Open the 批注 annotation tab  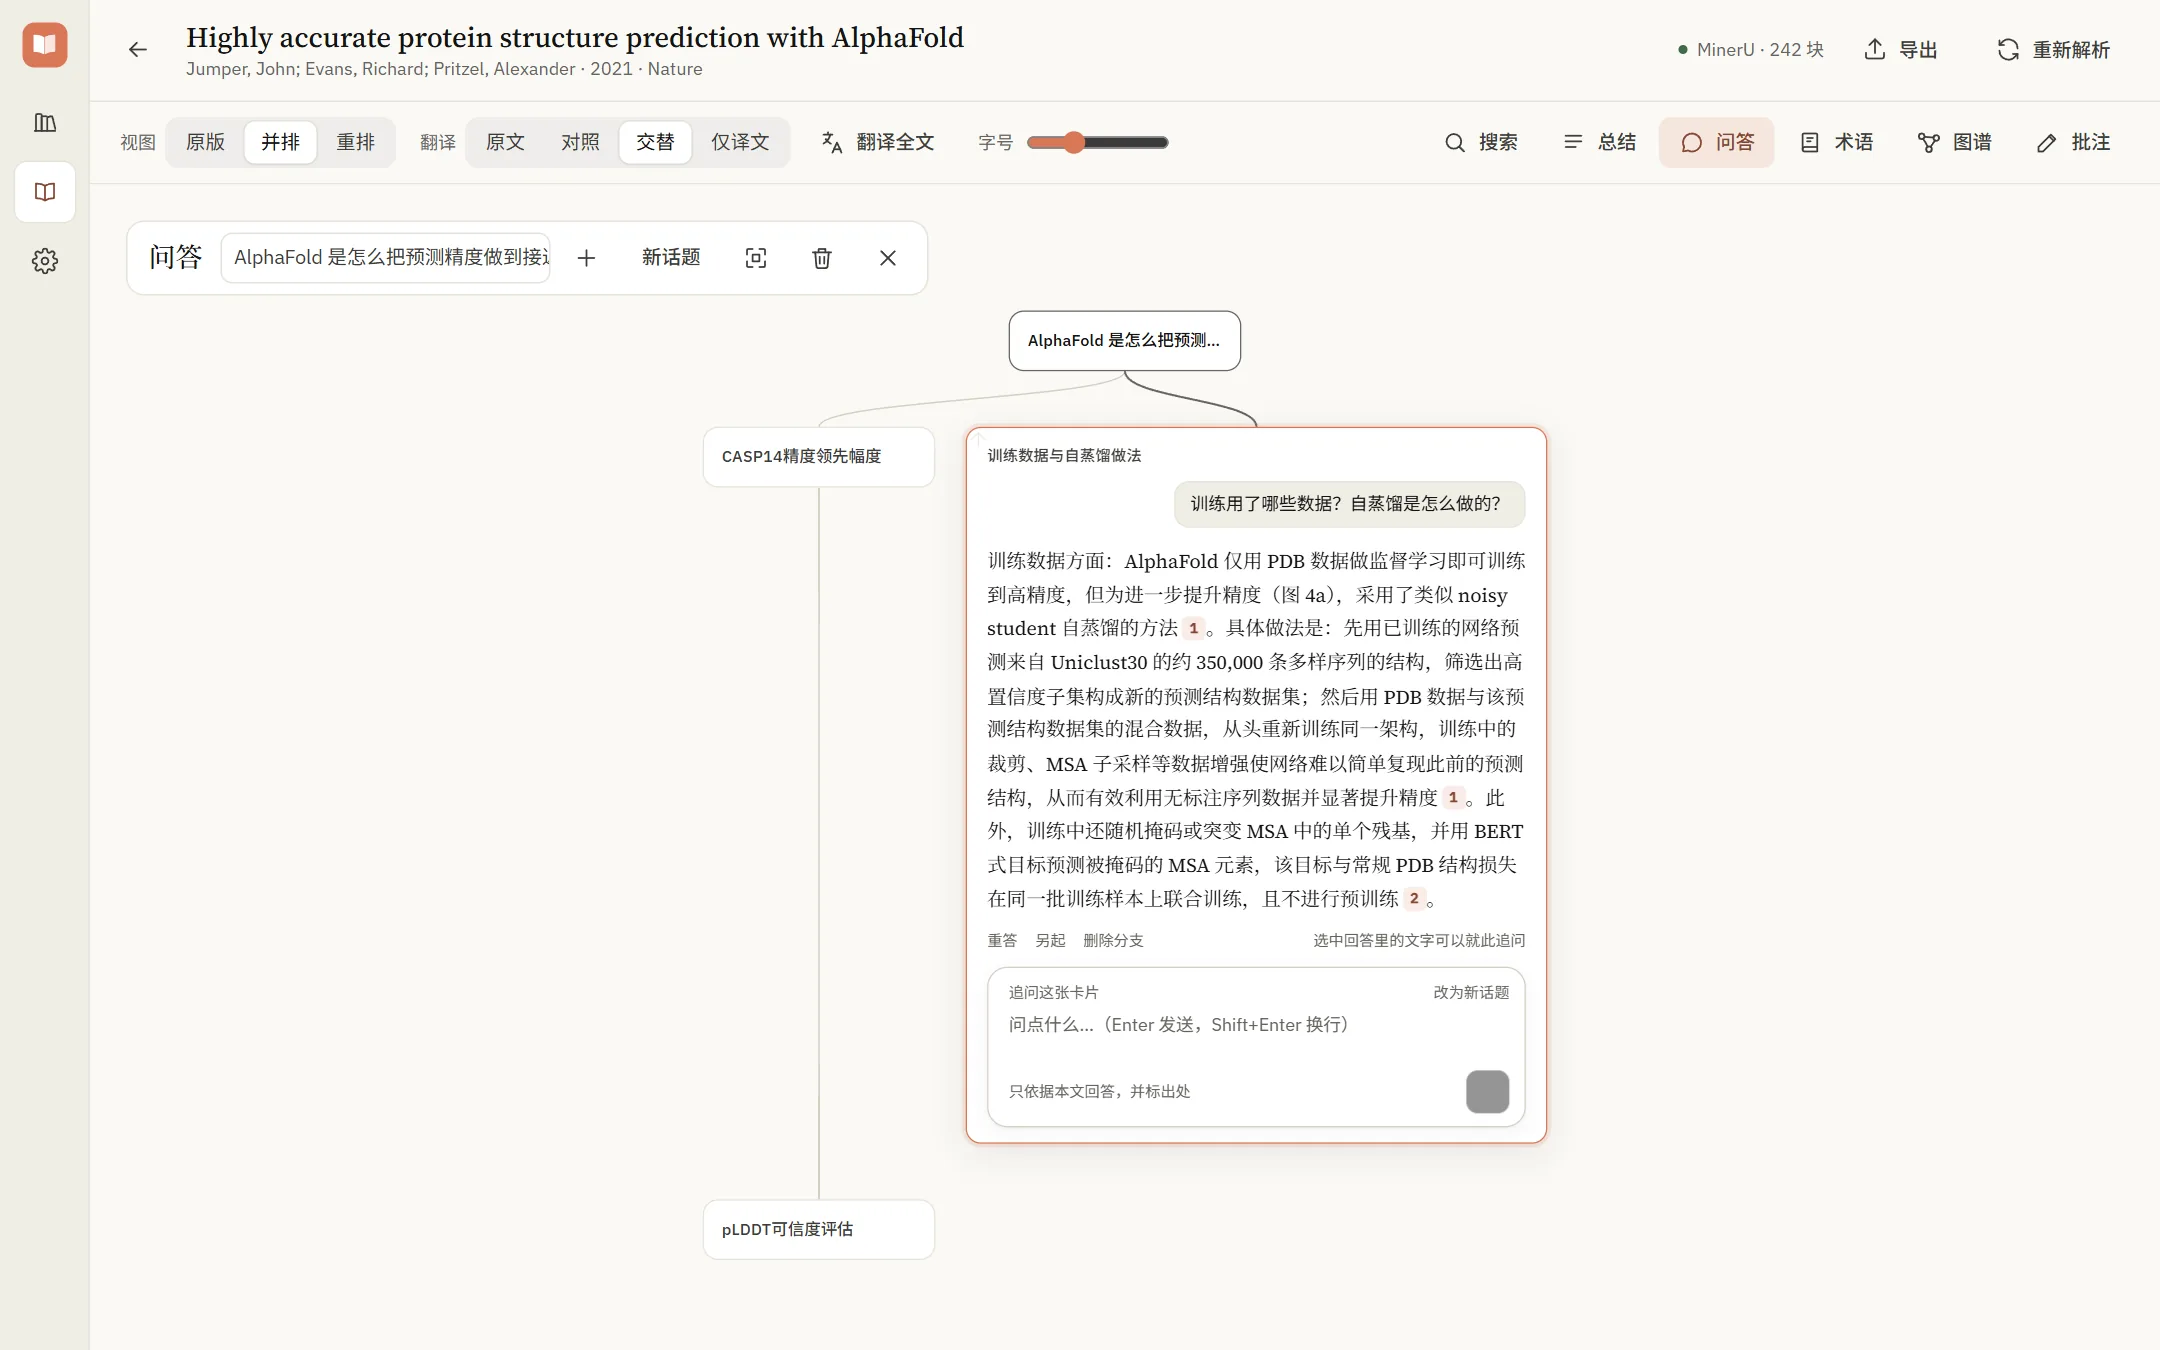(2074, 142)
